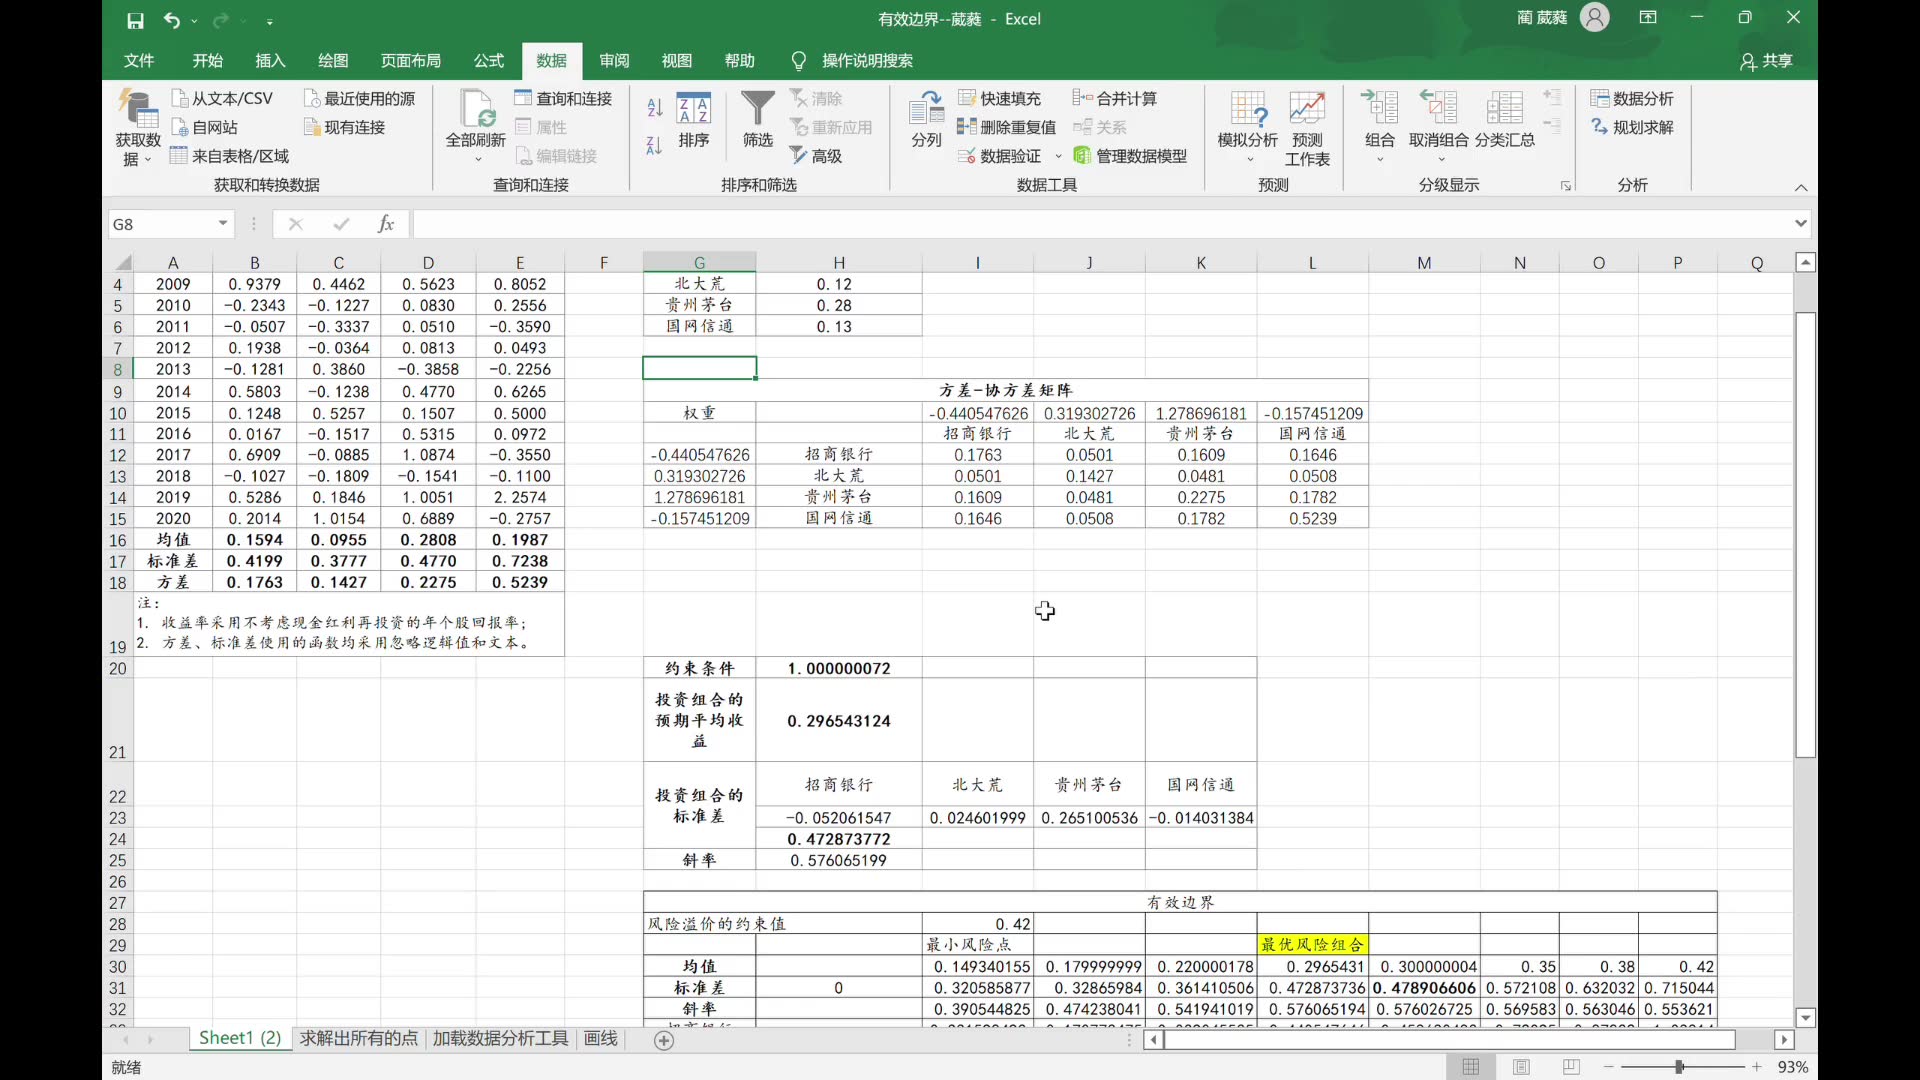Open 数据验证 dropdown arrow

point(1059,156)
